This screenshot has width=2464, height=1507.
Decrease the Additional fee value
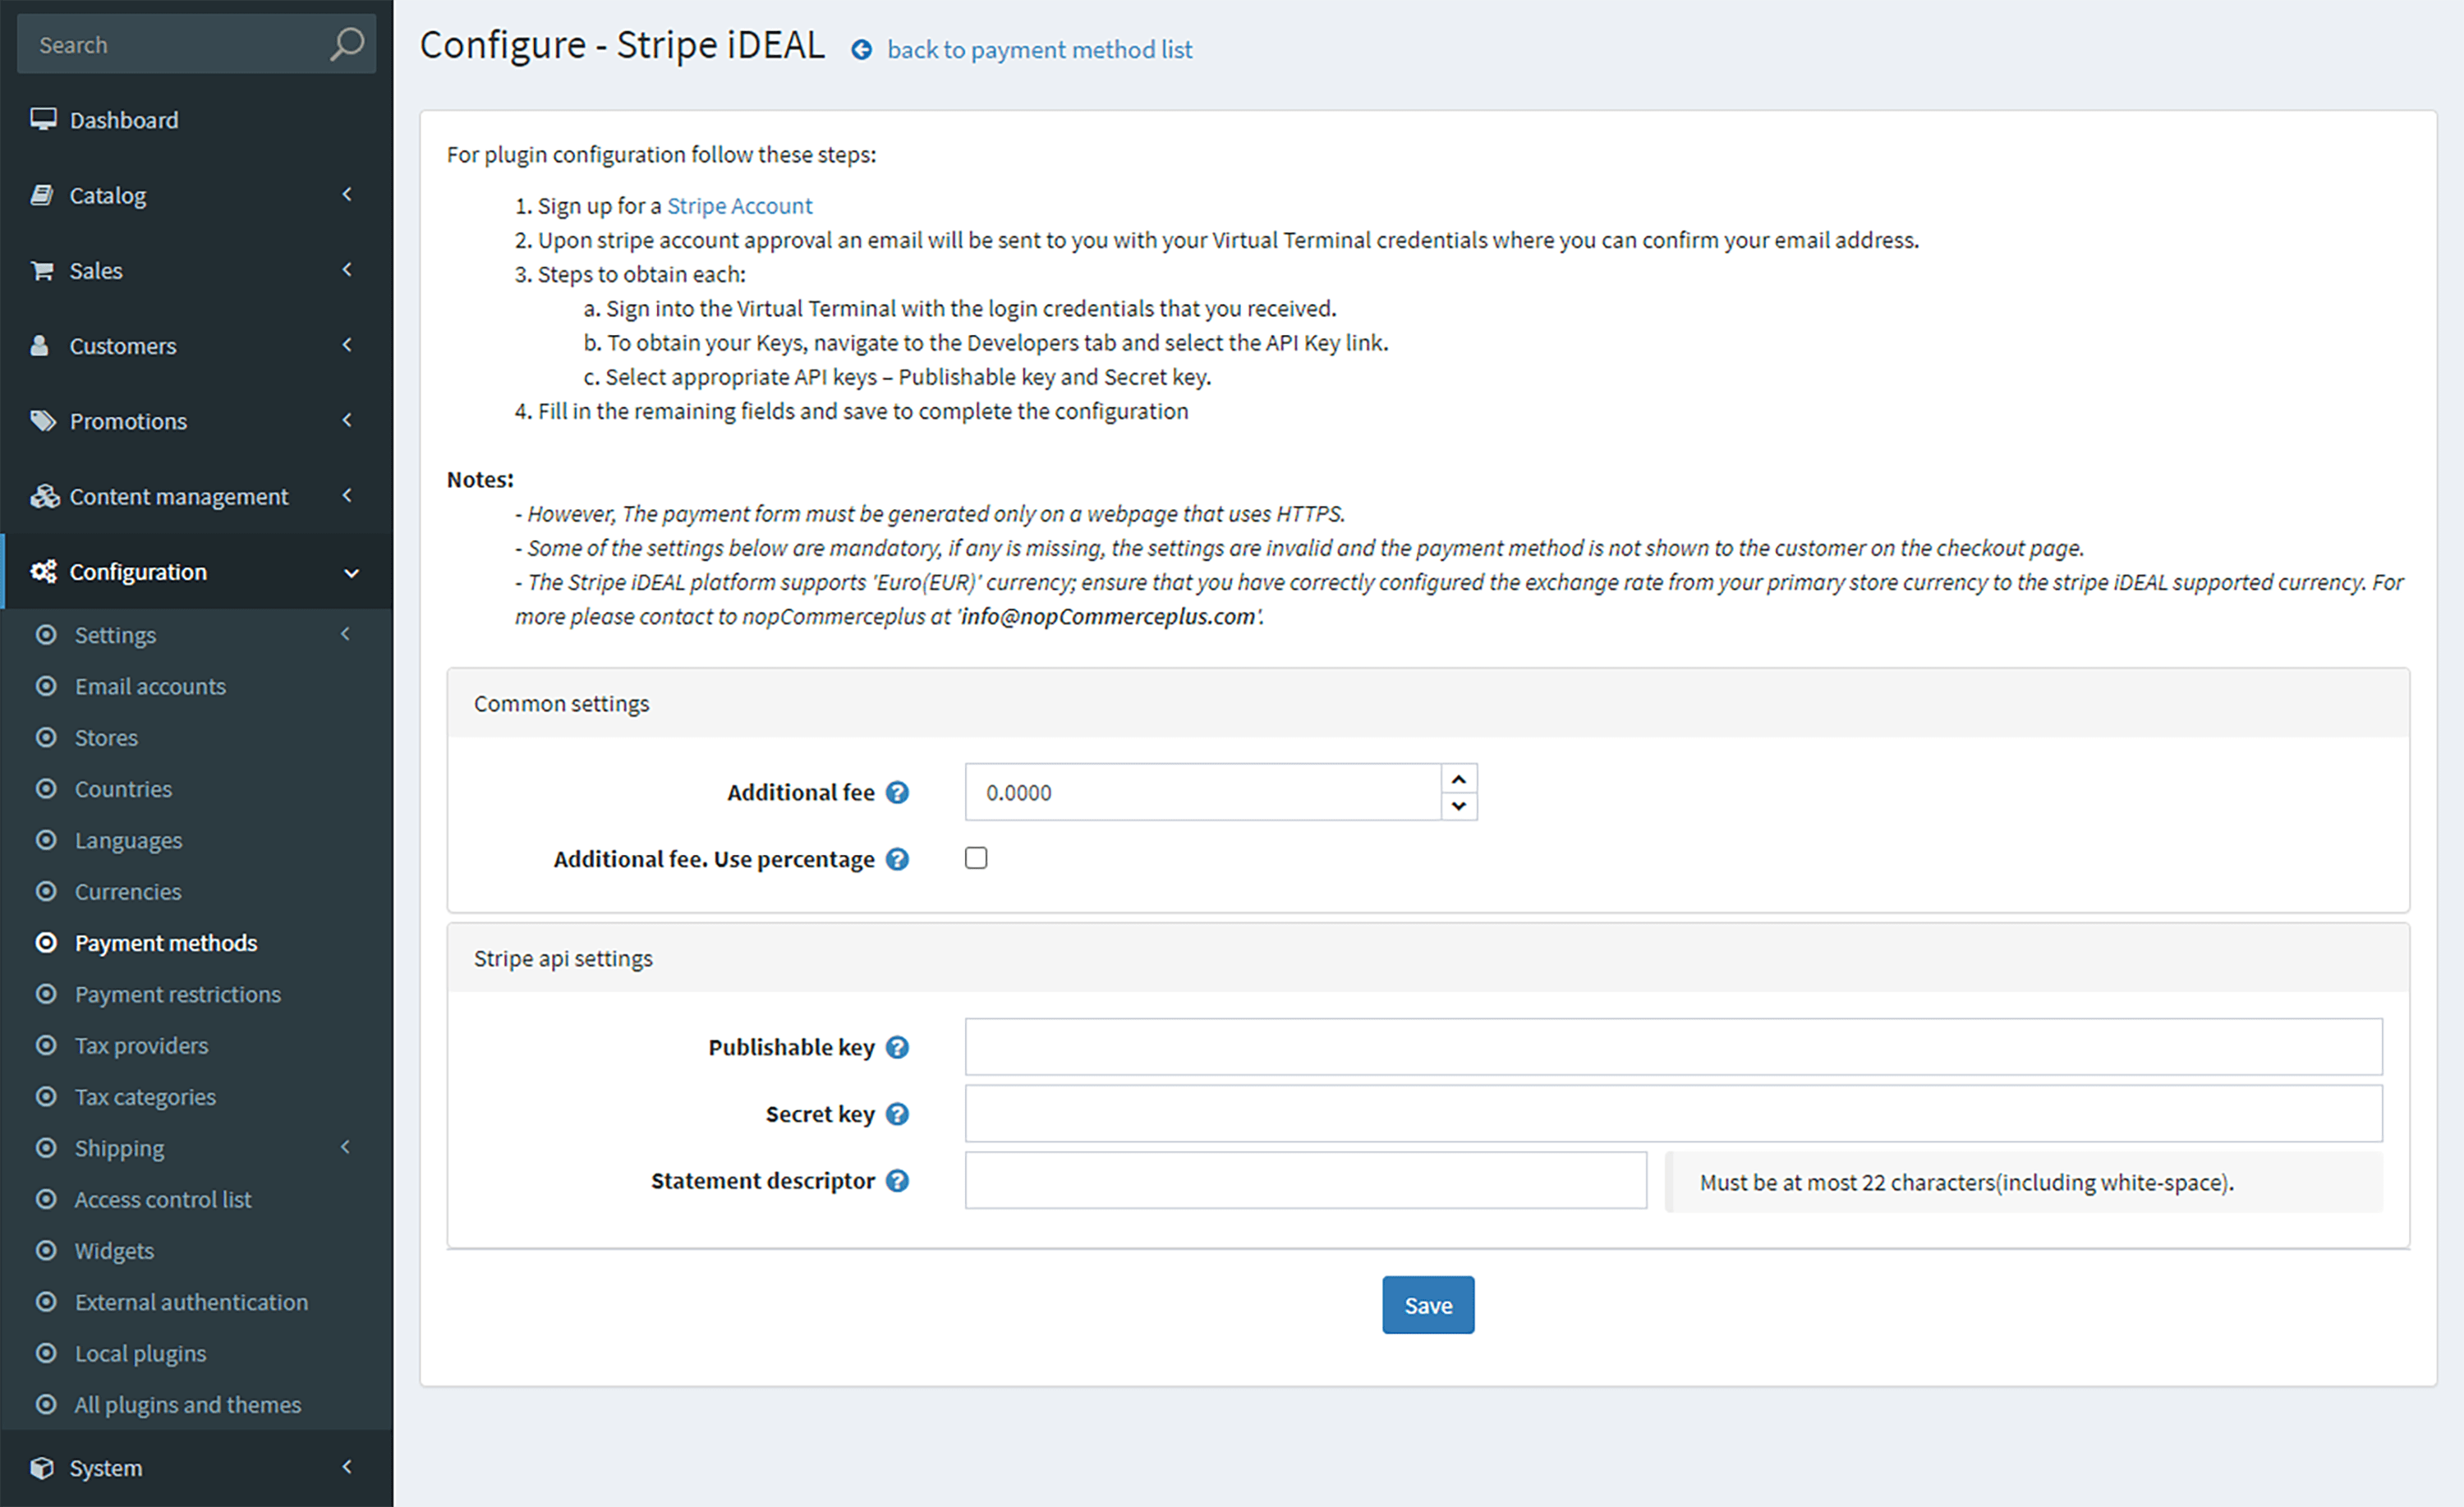(x=1459, y=806)
